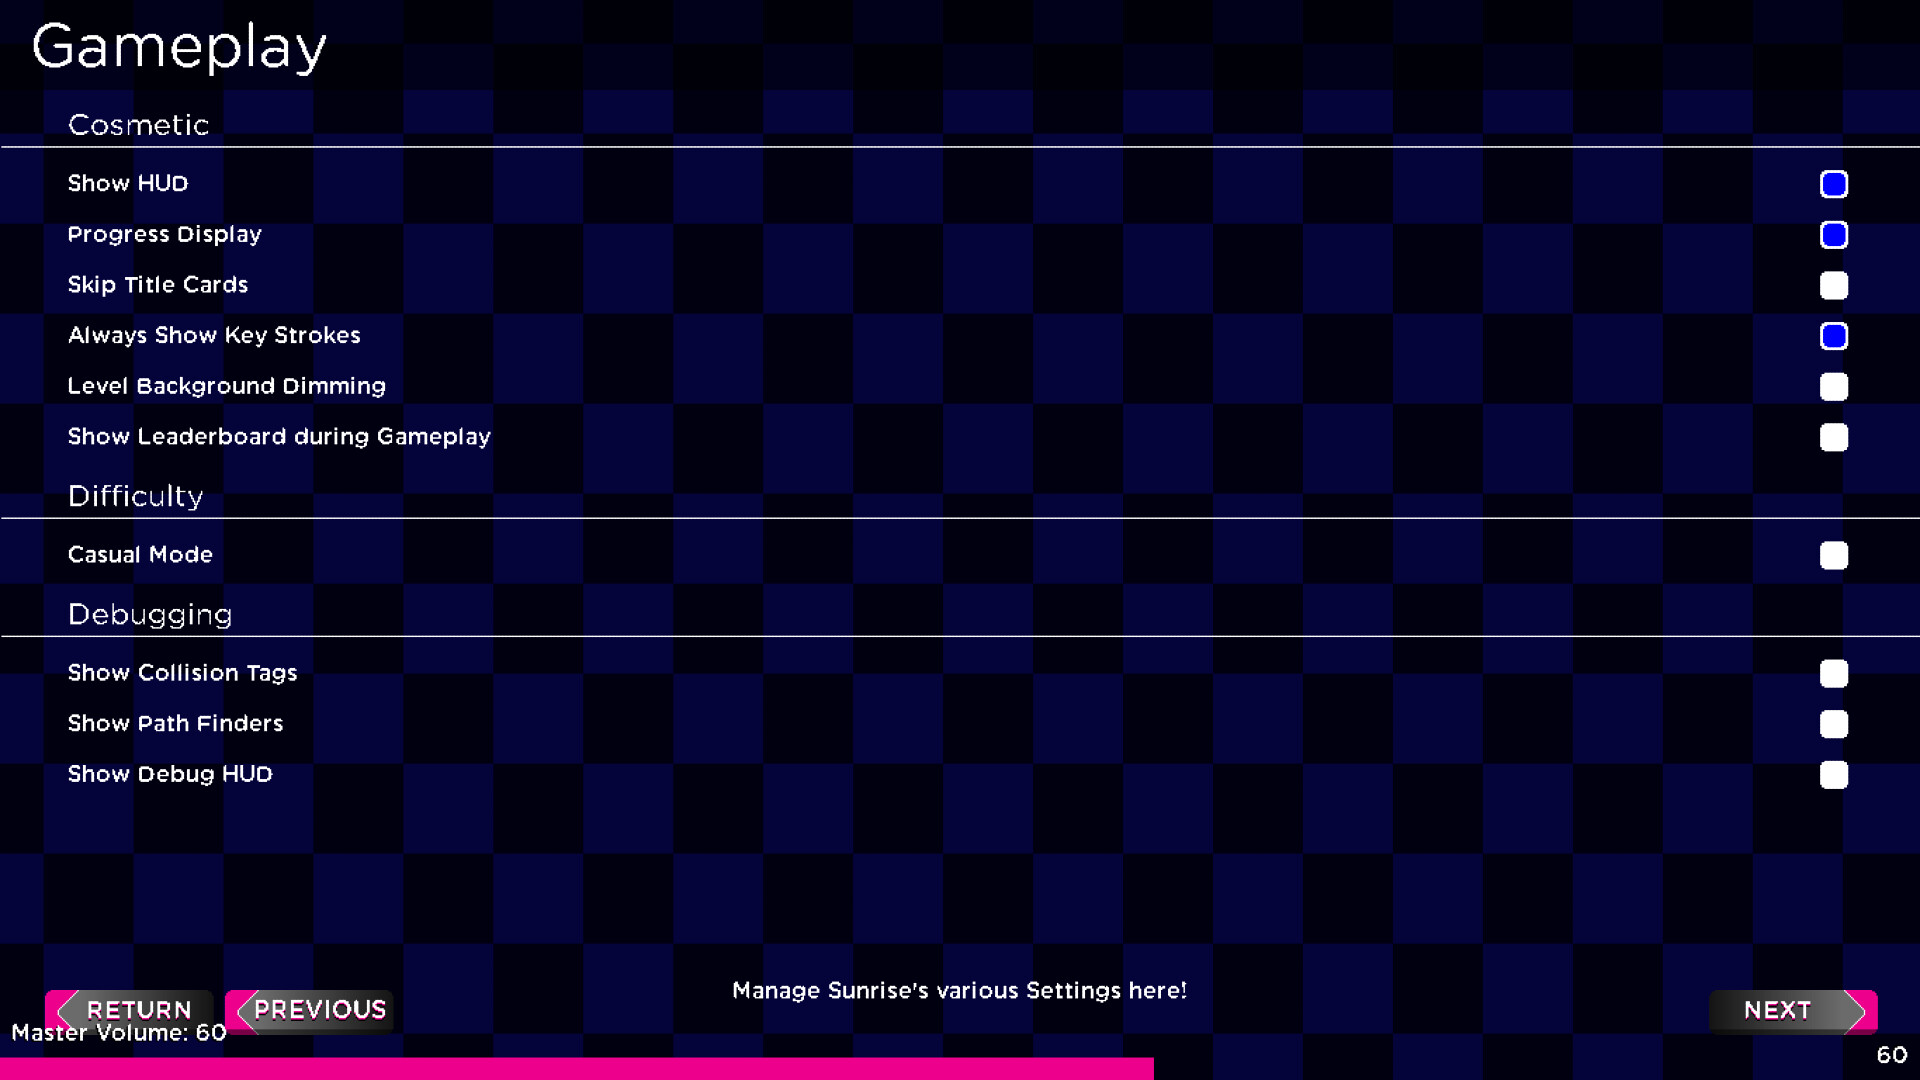The image size is (1920, 1080).
Task: Select the Cosmetic section heading
Action: pos(138,125)
